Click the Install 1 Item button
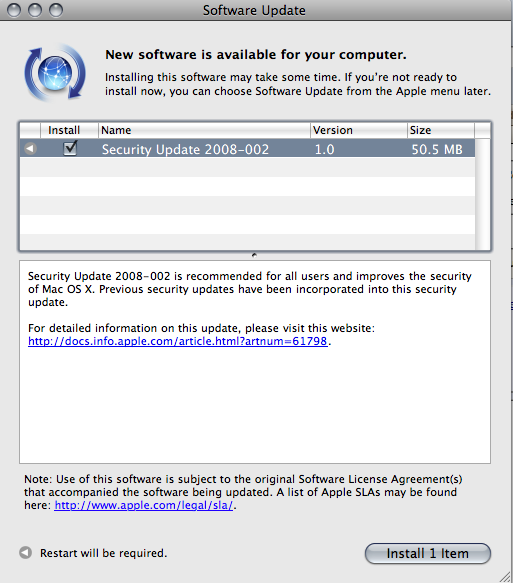Viewport: 513px width, 583px height. click(428, 553)
